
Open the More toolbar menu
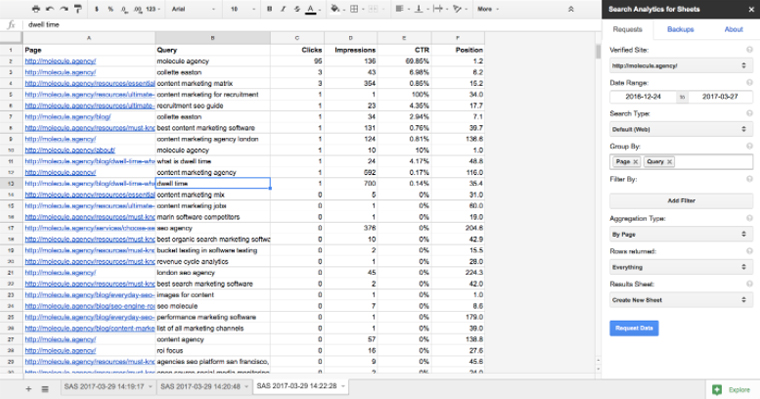[488, 9]
